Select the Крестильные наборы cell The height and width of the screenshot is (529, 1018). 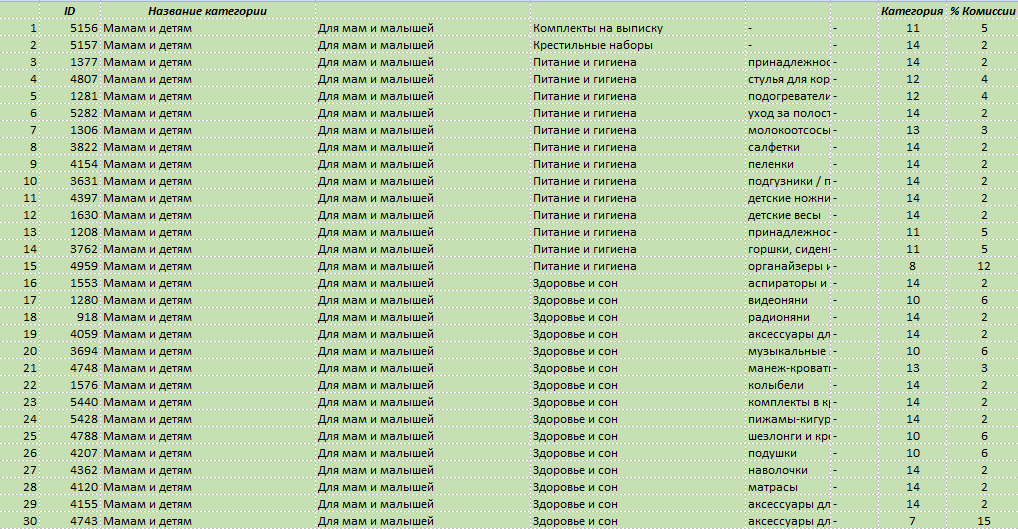pos(637,45)
